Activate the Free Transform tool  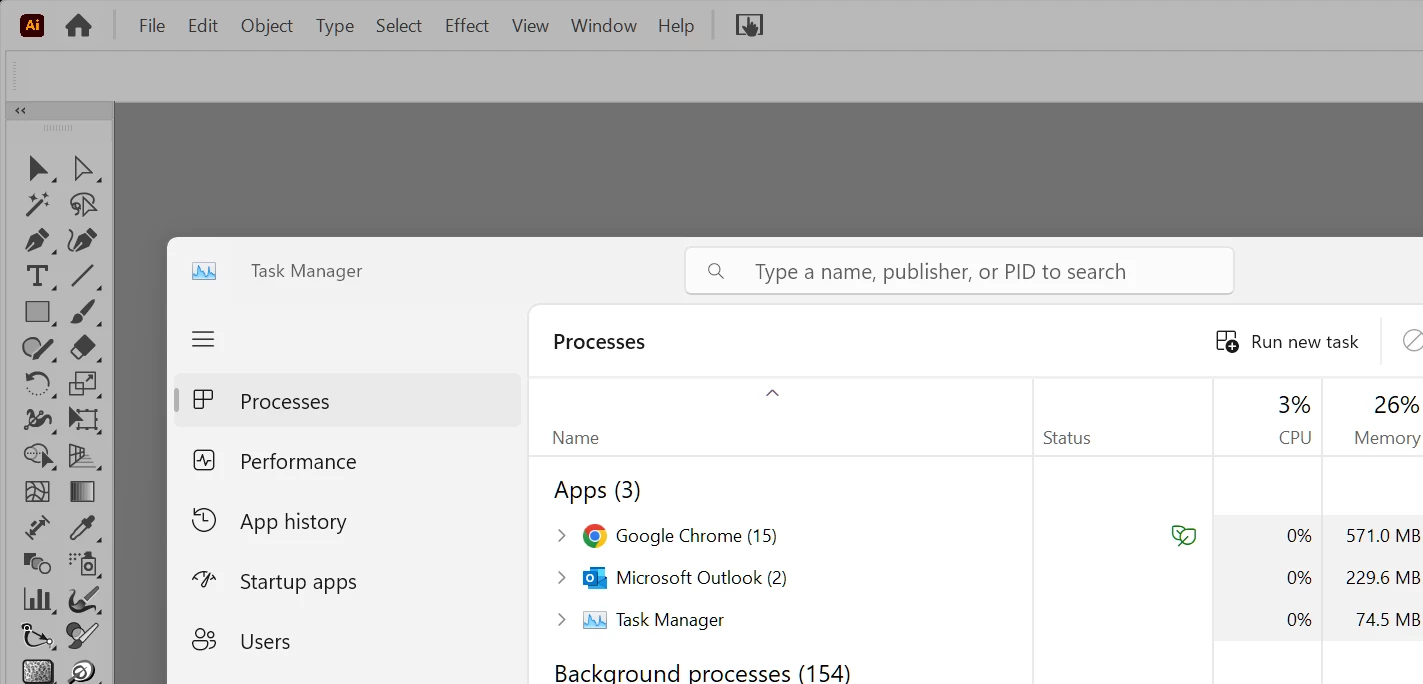coord(82,419)
